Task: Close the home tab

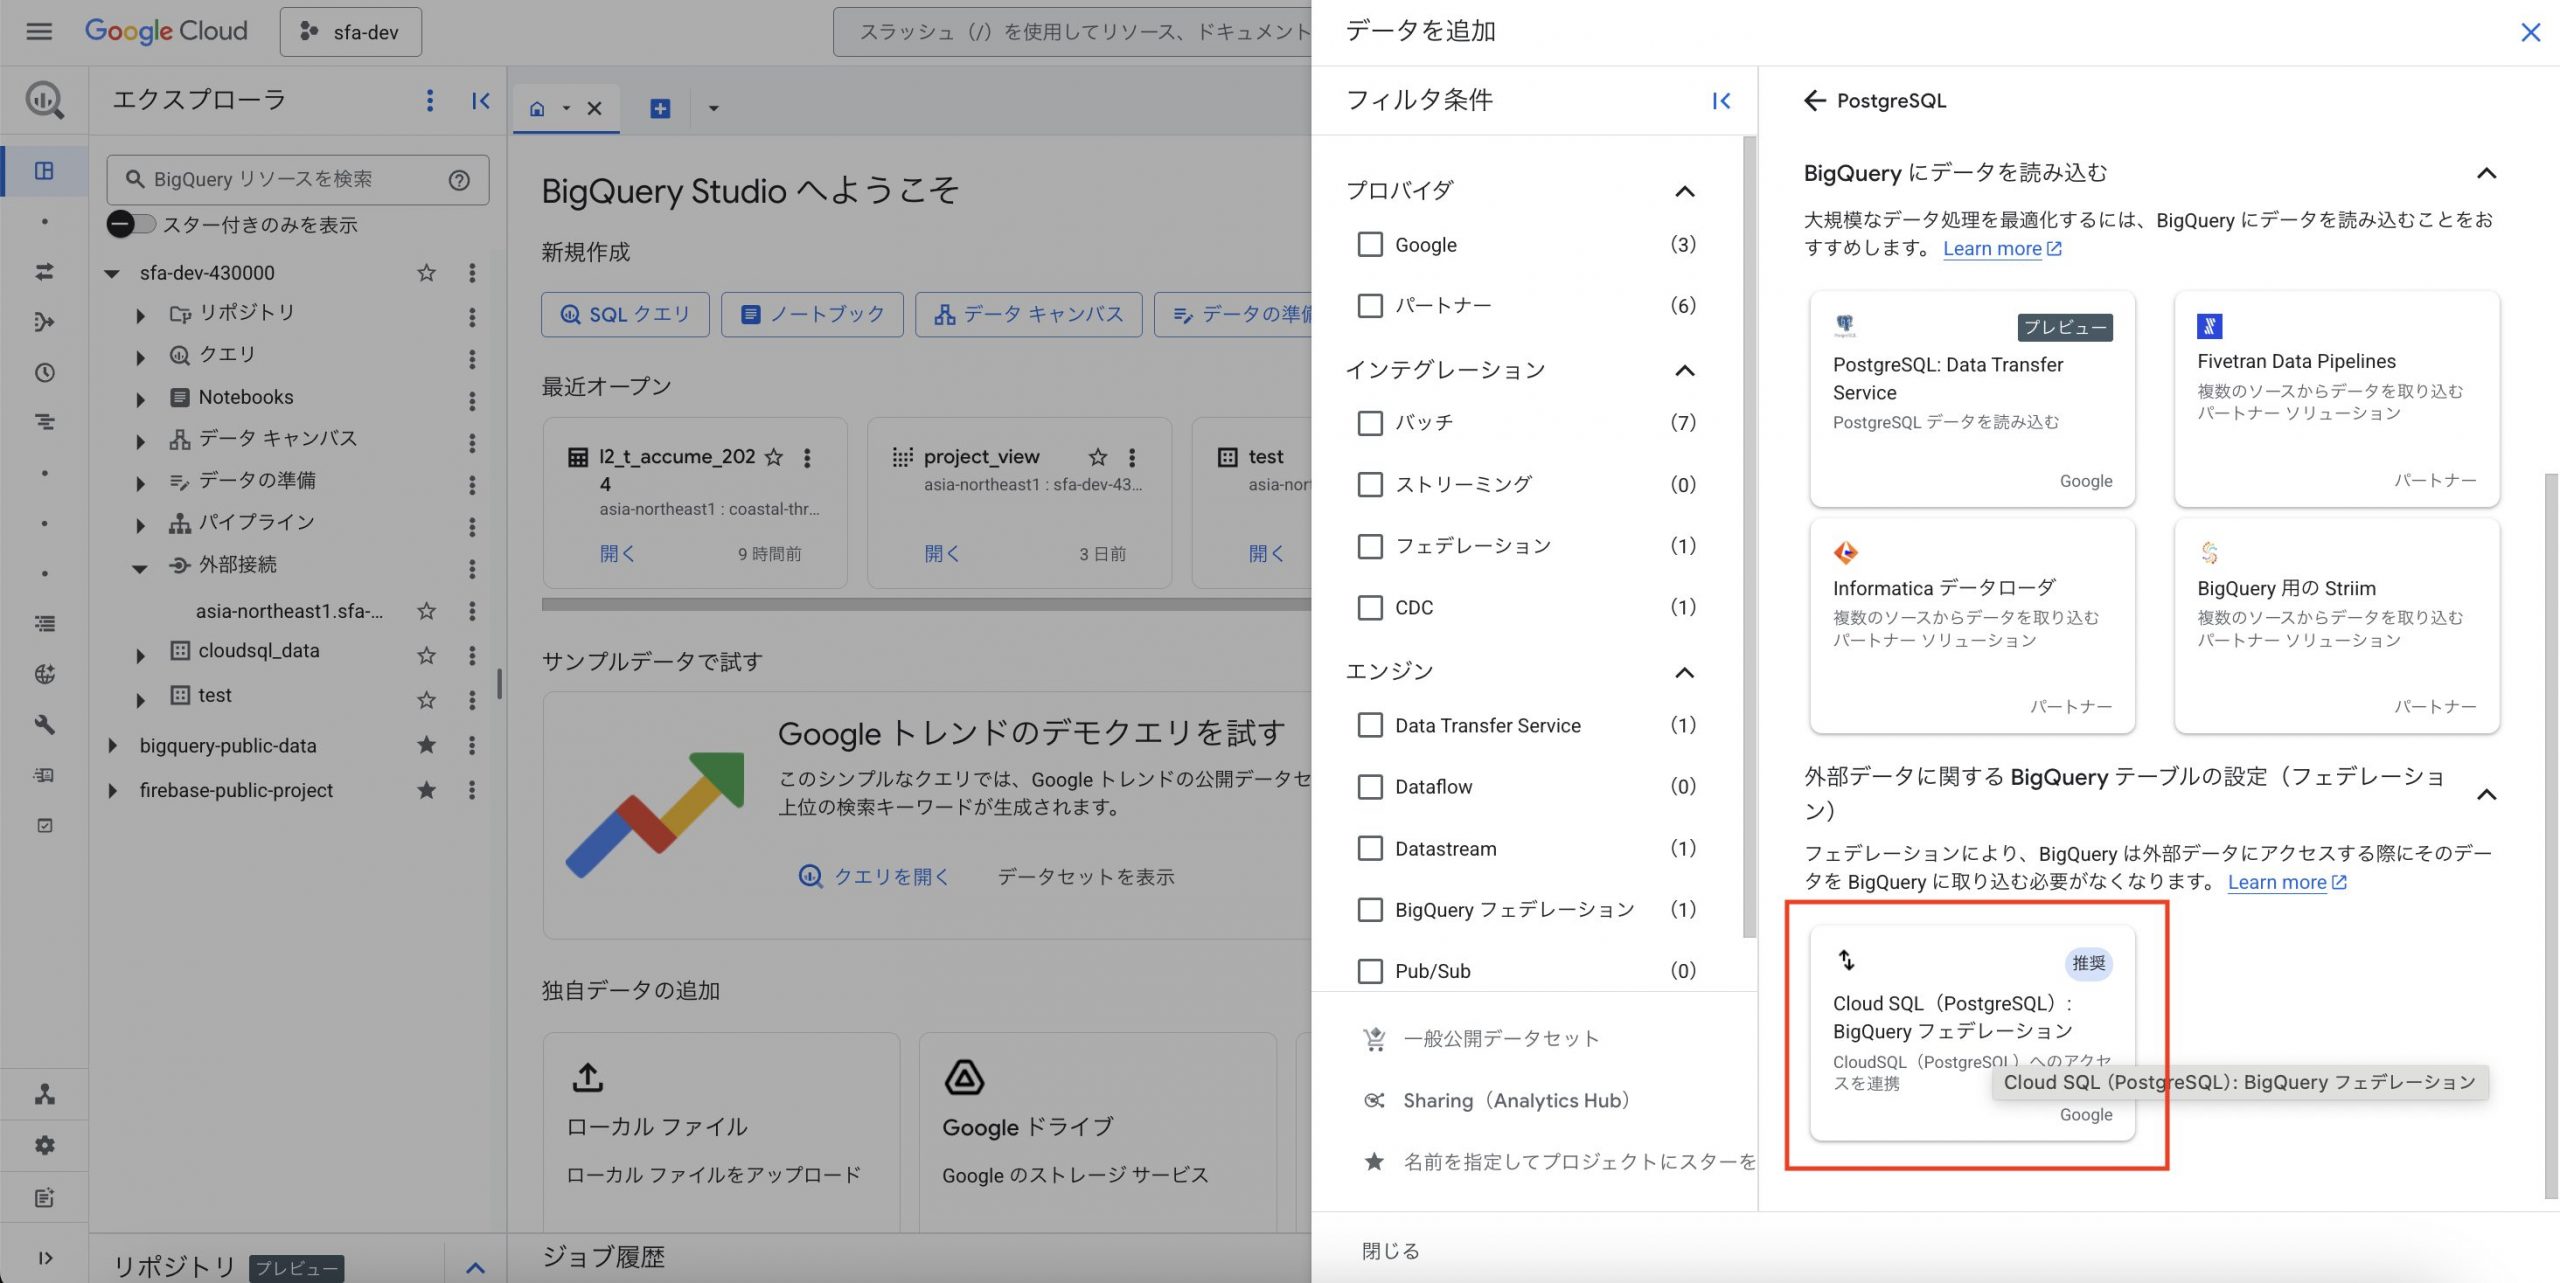Action: (x=594, y=108)
